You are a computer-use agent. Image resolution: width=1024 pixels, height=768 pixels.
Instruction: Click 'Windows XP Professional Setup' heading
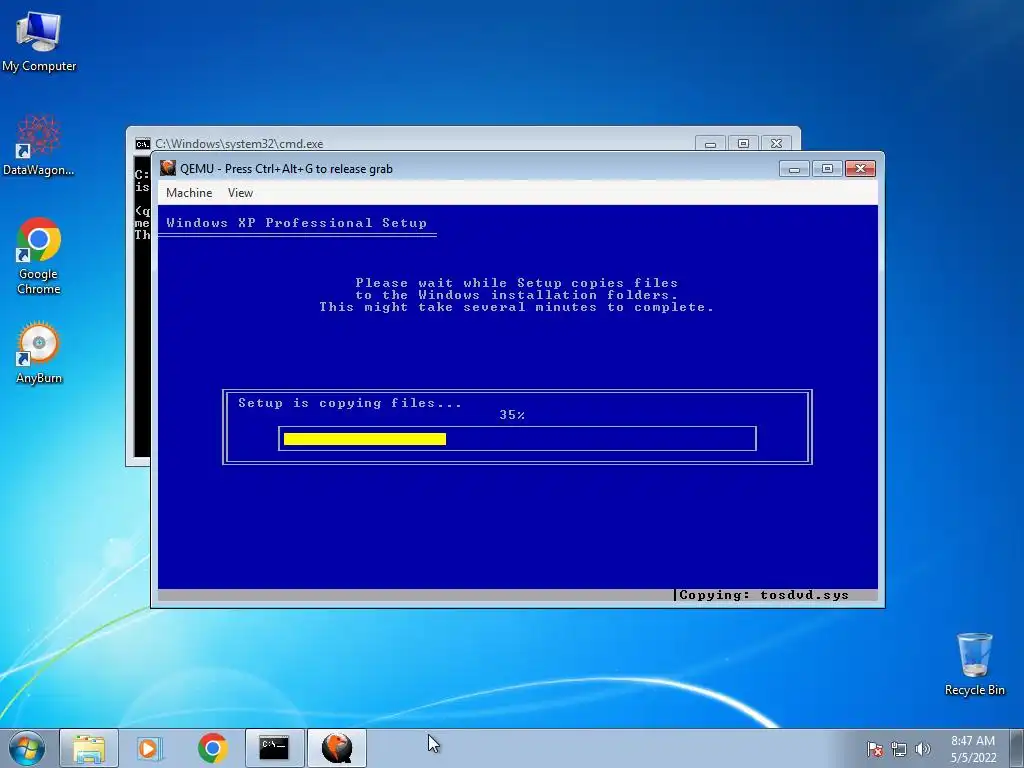(x=296, y=223)
